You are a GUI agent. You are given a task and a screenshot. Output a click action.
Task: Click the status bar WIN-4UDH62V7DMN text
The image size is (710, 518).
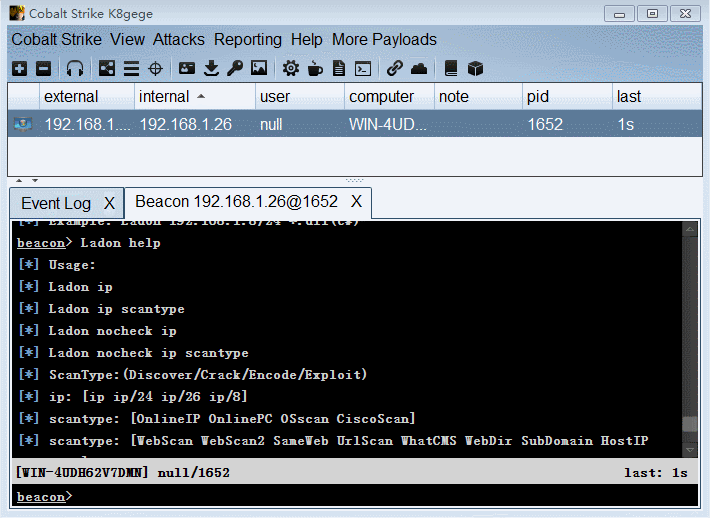coord(82,473)
